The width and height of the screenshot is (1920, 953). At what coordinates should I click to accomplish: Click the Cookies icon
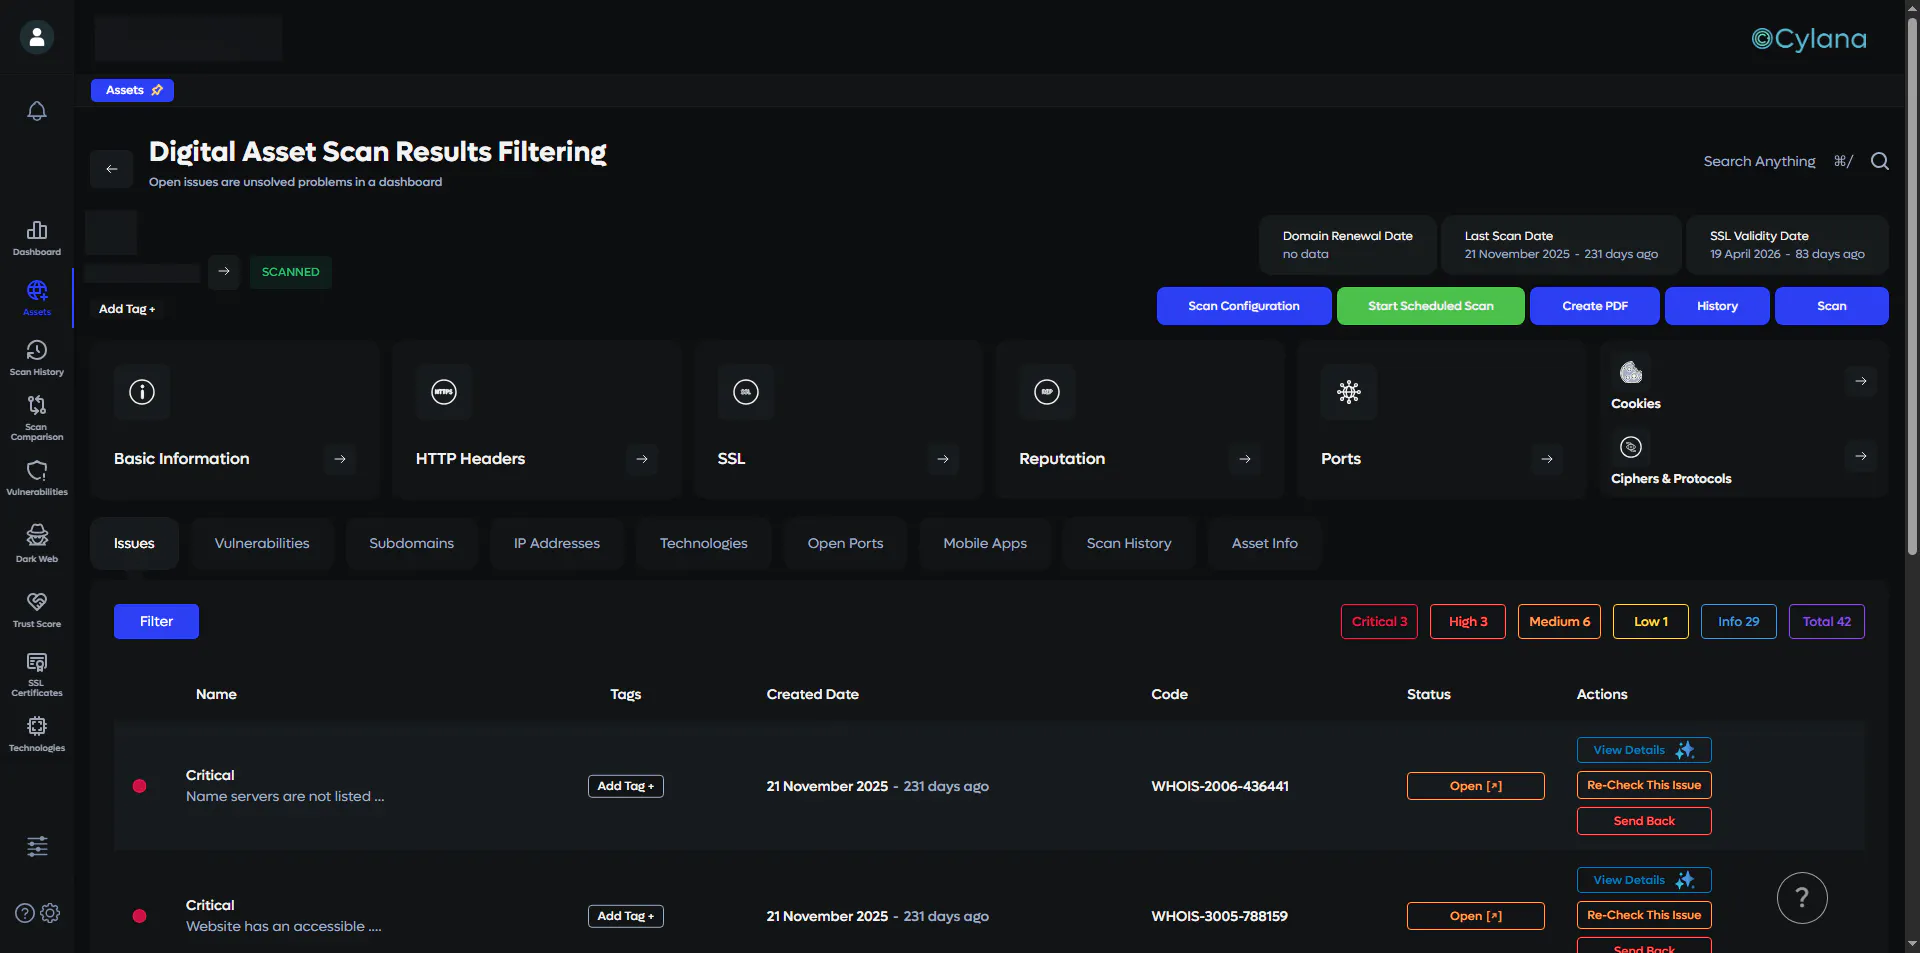point(1631,372)
